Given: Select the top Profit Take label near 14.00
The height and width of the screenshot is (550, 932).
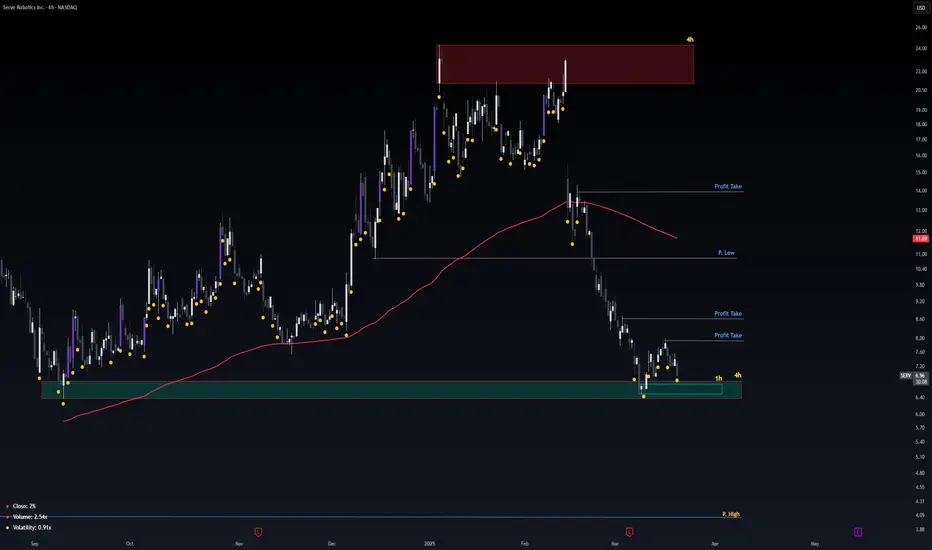Looking at the screenshot, I should 728,187.
